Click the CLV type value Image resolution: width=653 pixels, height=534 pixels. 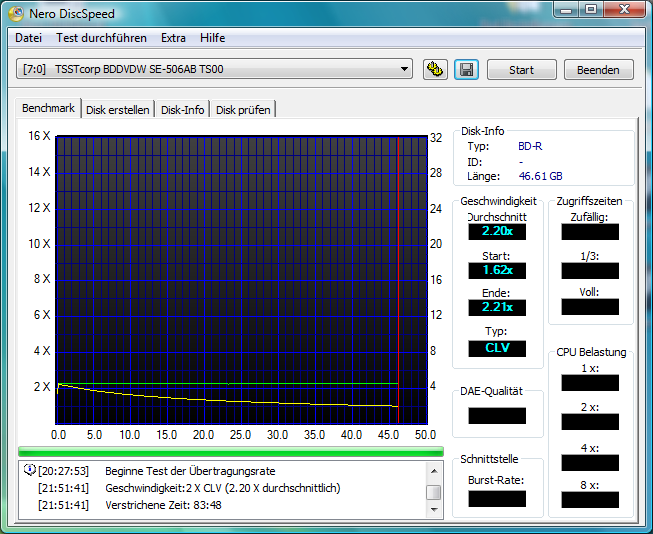497,348
